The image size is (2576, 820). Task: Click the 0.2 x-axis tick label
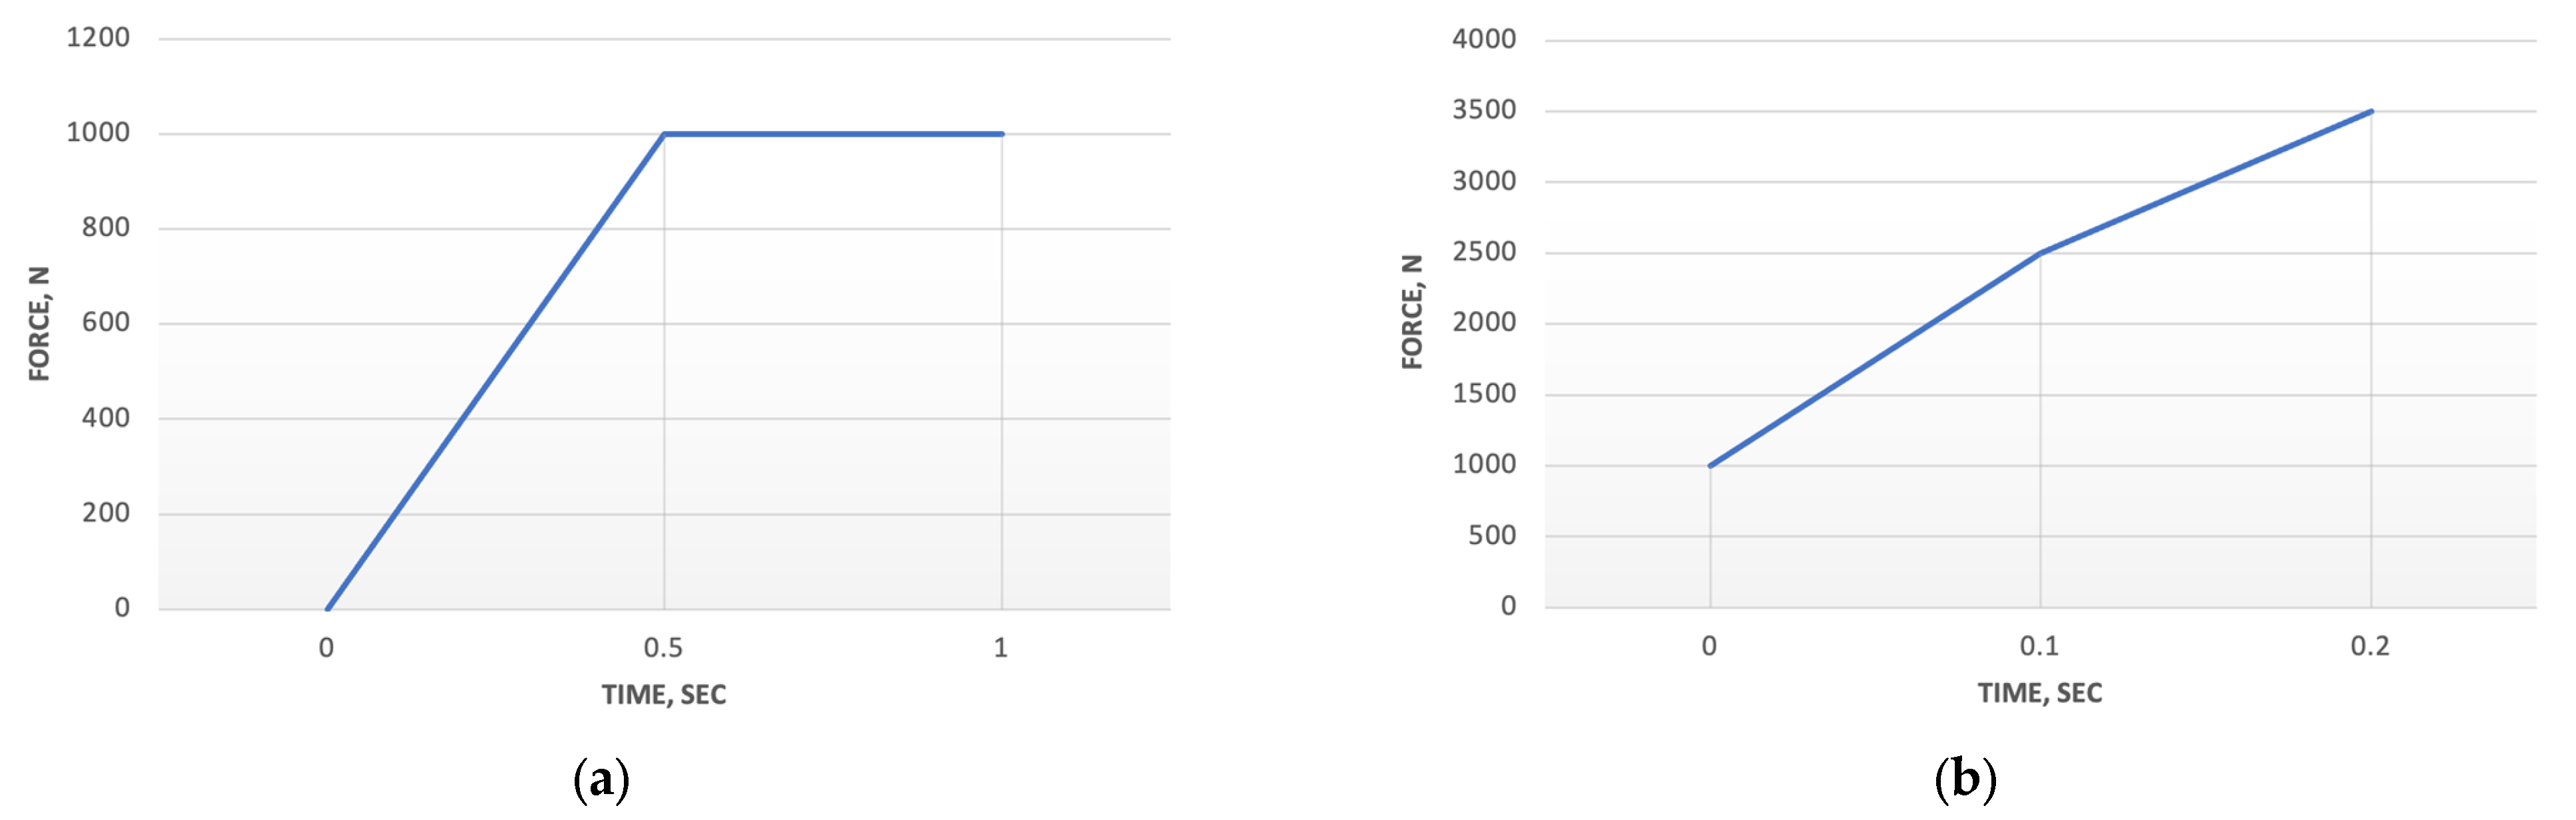(2369, 646)
